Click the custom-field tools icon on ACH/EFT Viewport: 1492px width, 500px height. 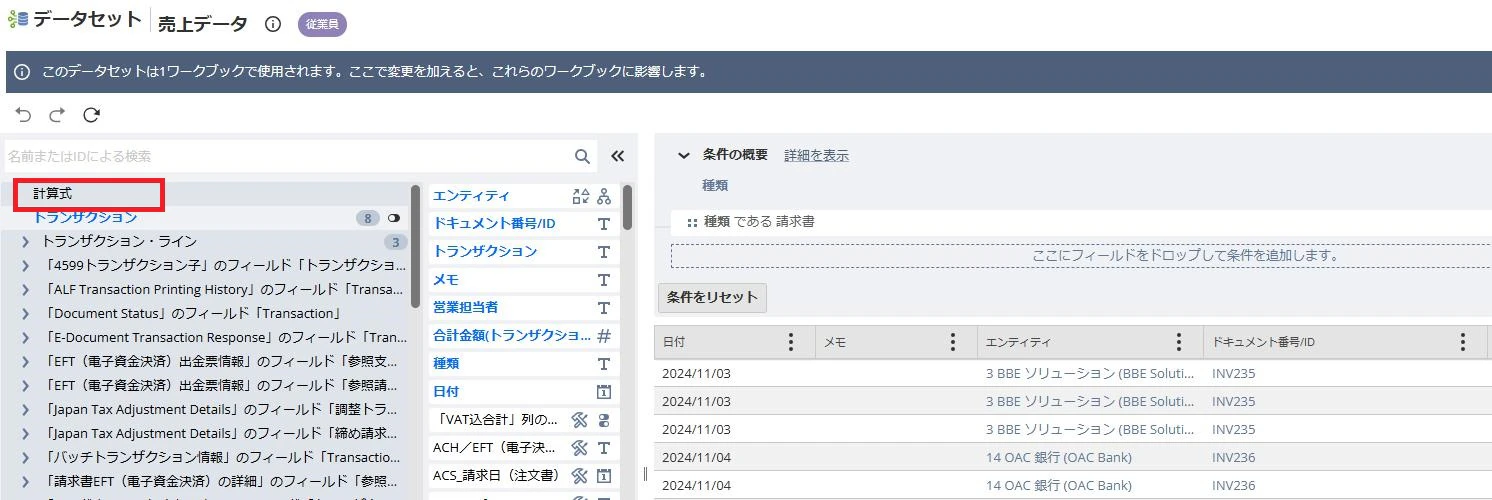pyautogui.click(x=579, y=448)
